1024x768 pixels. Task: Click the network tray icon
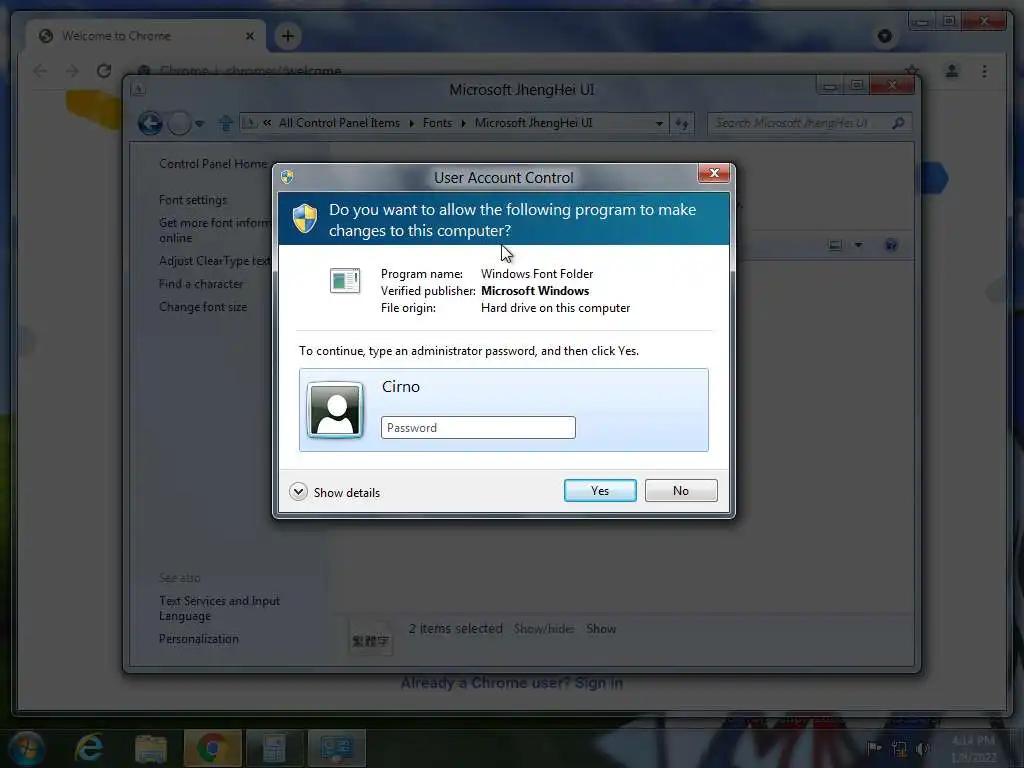[x=899, y=748]
